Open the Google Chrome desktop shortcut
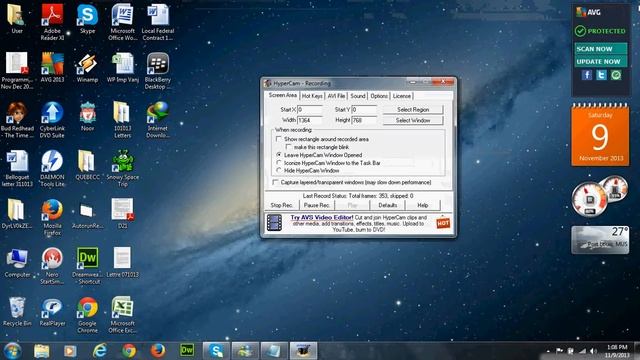Image resolution: width=640 pixels, height=360 pixels. 87,314
